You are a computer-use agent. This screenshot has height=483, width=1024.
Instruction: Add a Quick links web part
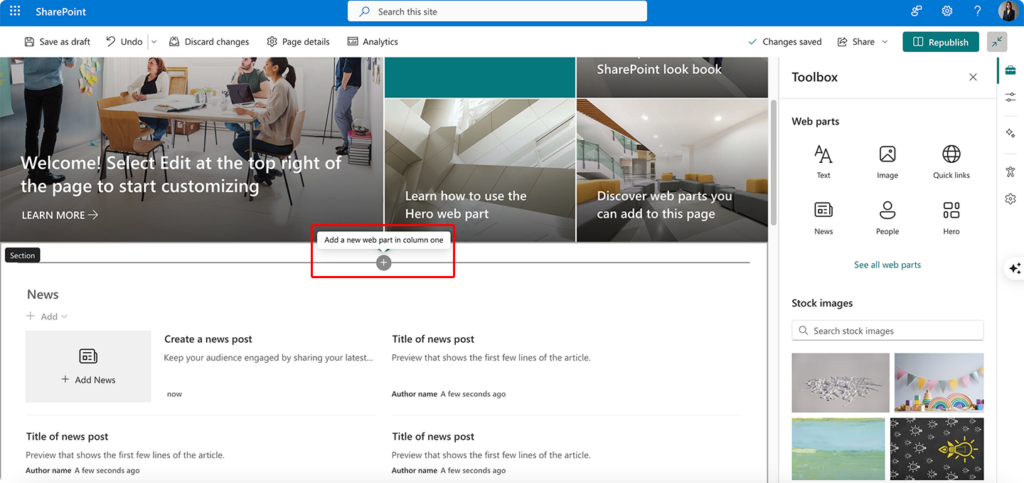click(951, 162)
